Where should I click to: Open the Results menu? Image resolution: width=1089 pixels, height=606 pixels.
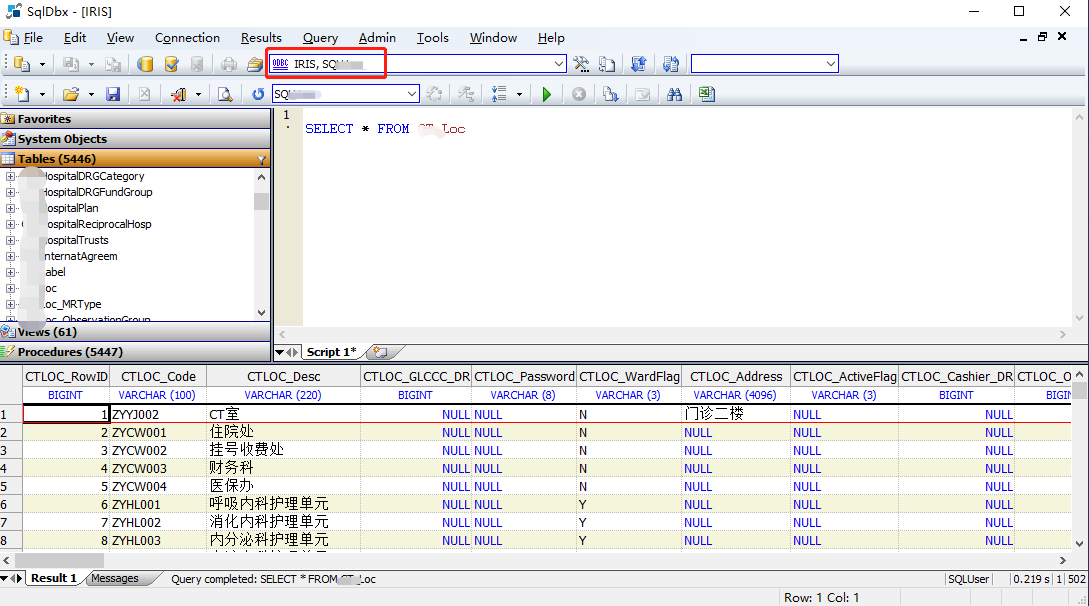point(261,37)
